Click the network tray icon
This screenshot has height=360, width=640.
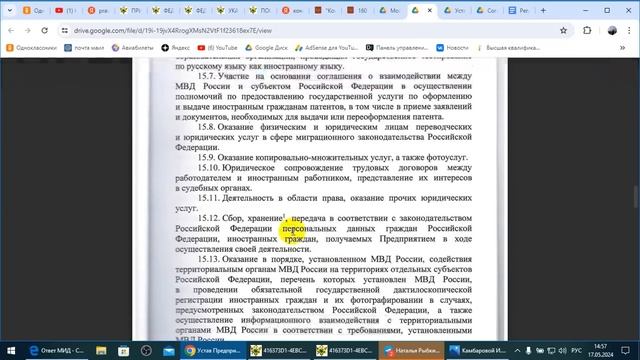tap(551, 351)
